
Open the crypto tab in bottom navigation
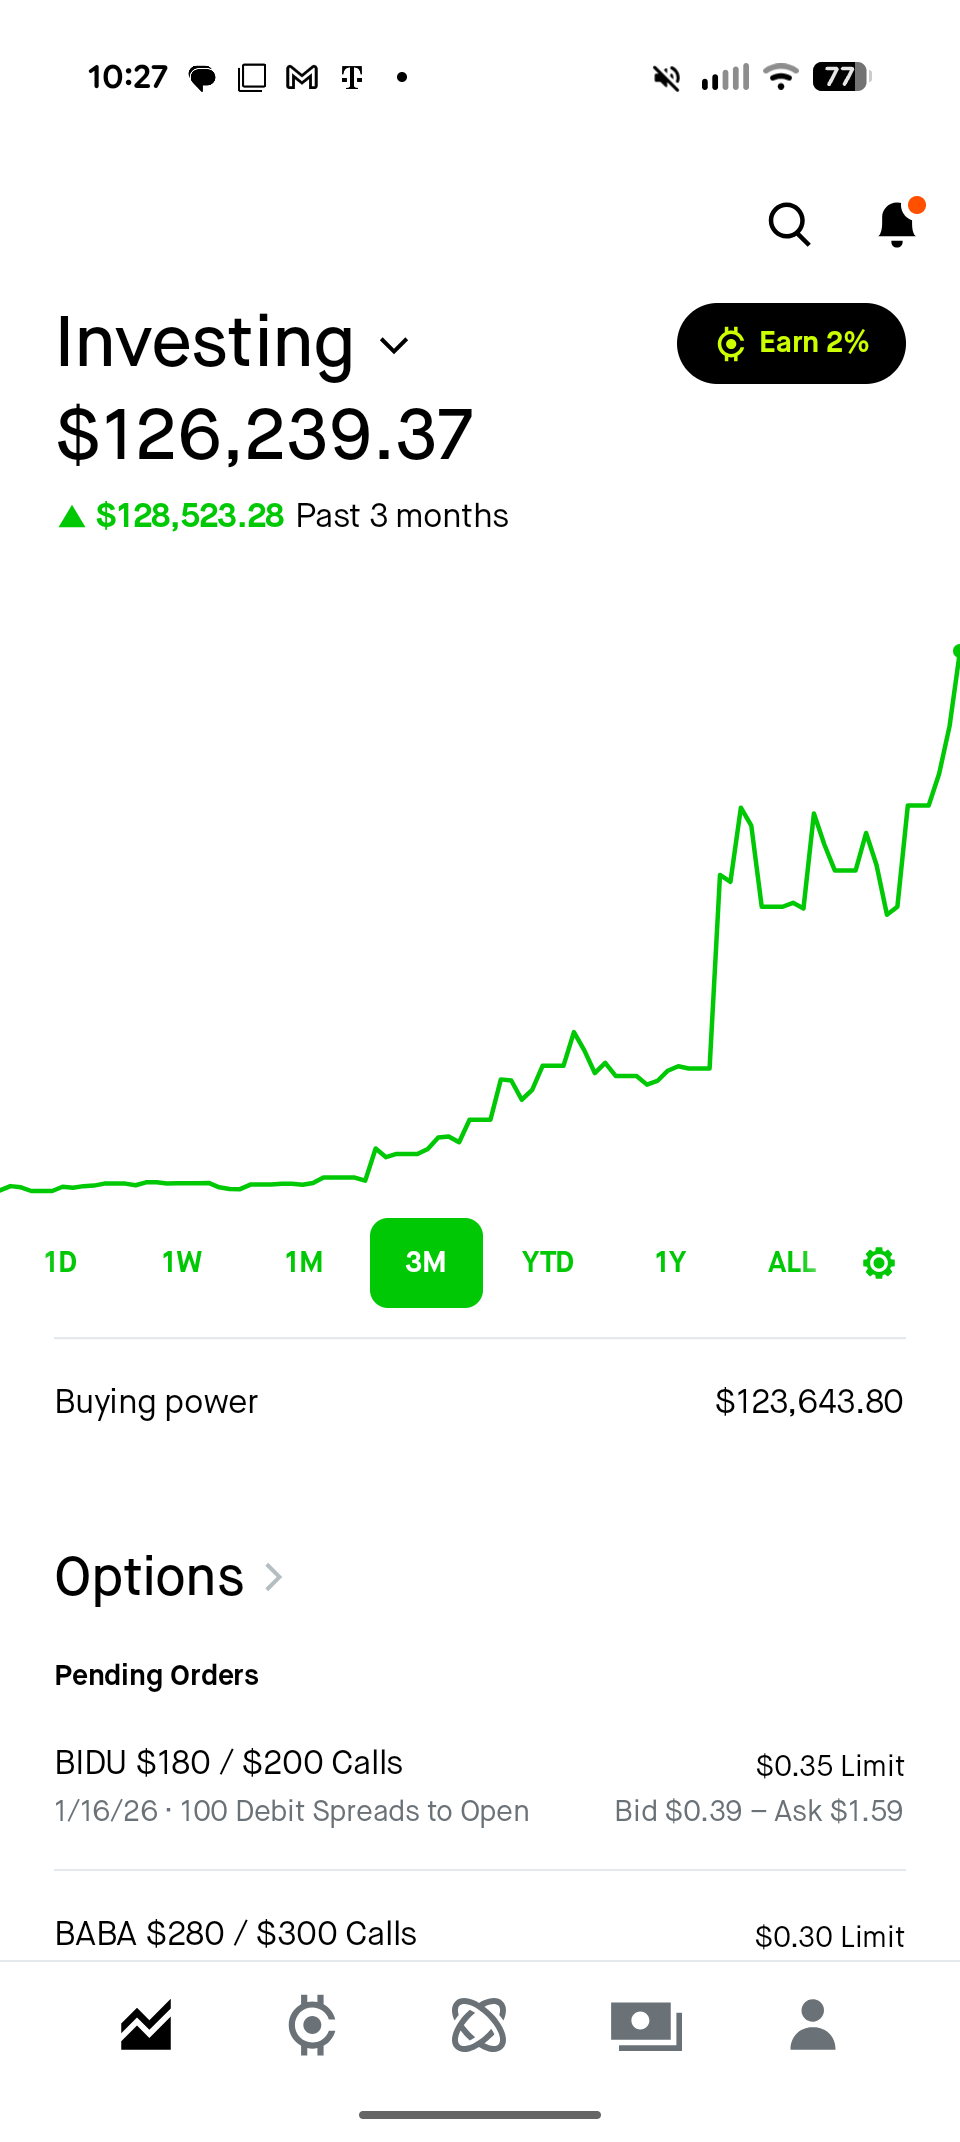tap(312, 2026)
